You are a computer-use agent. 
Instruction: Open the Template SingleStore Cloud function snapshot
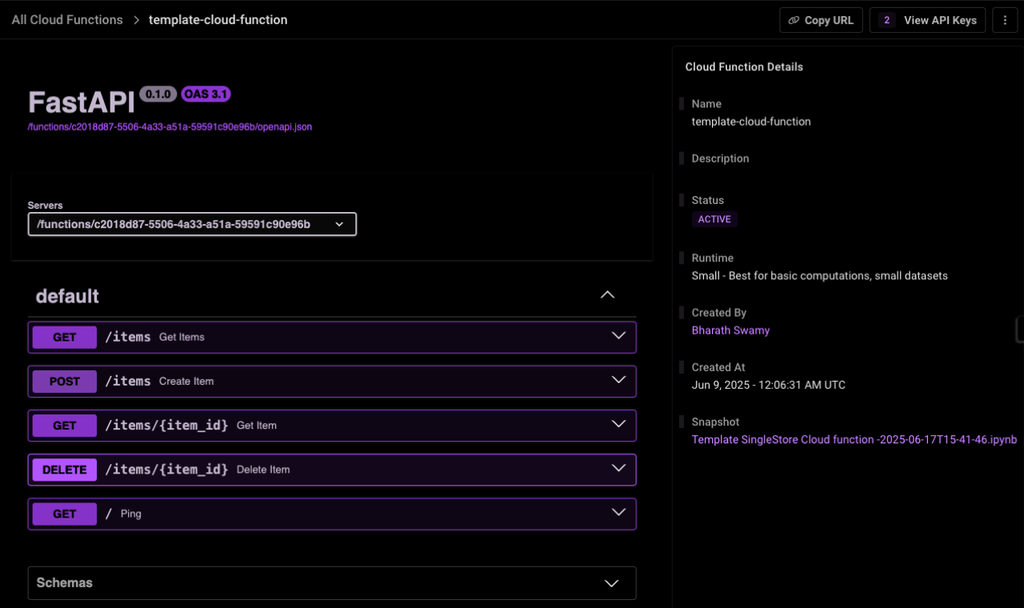[854, 440]
